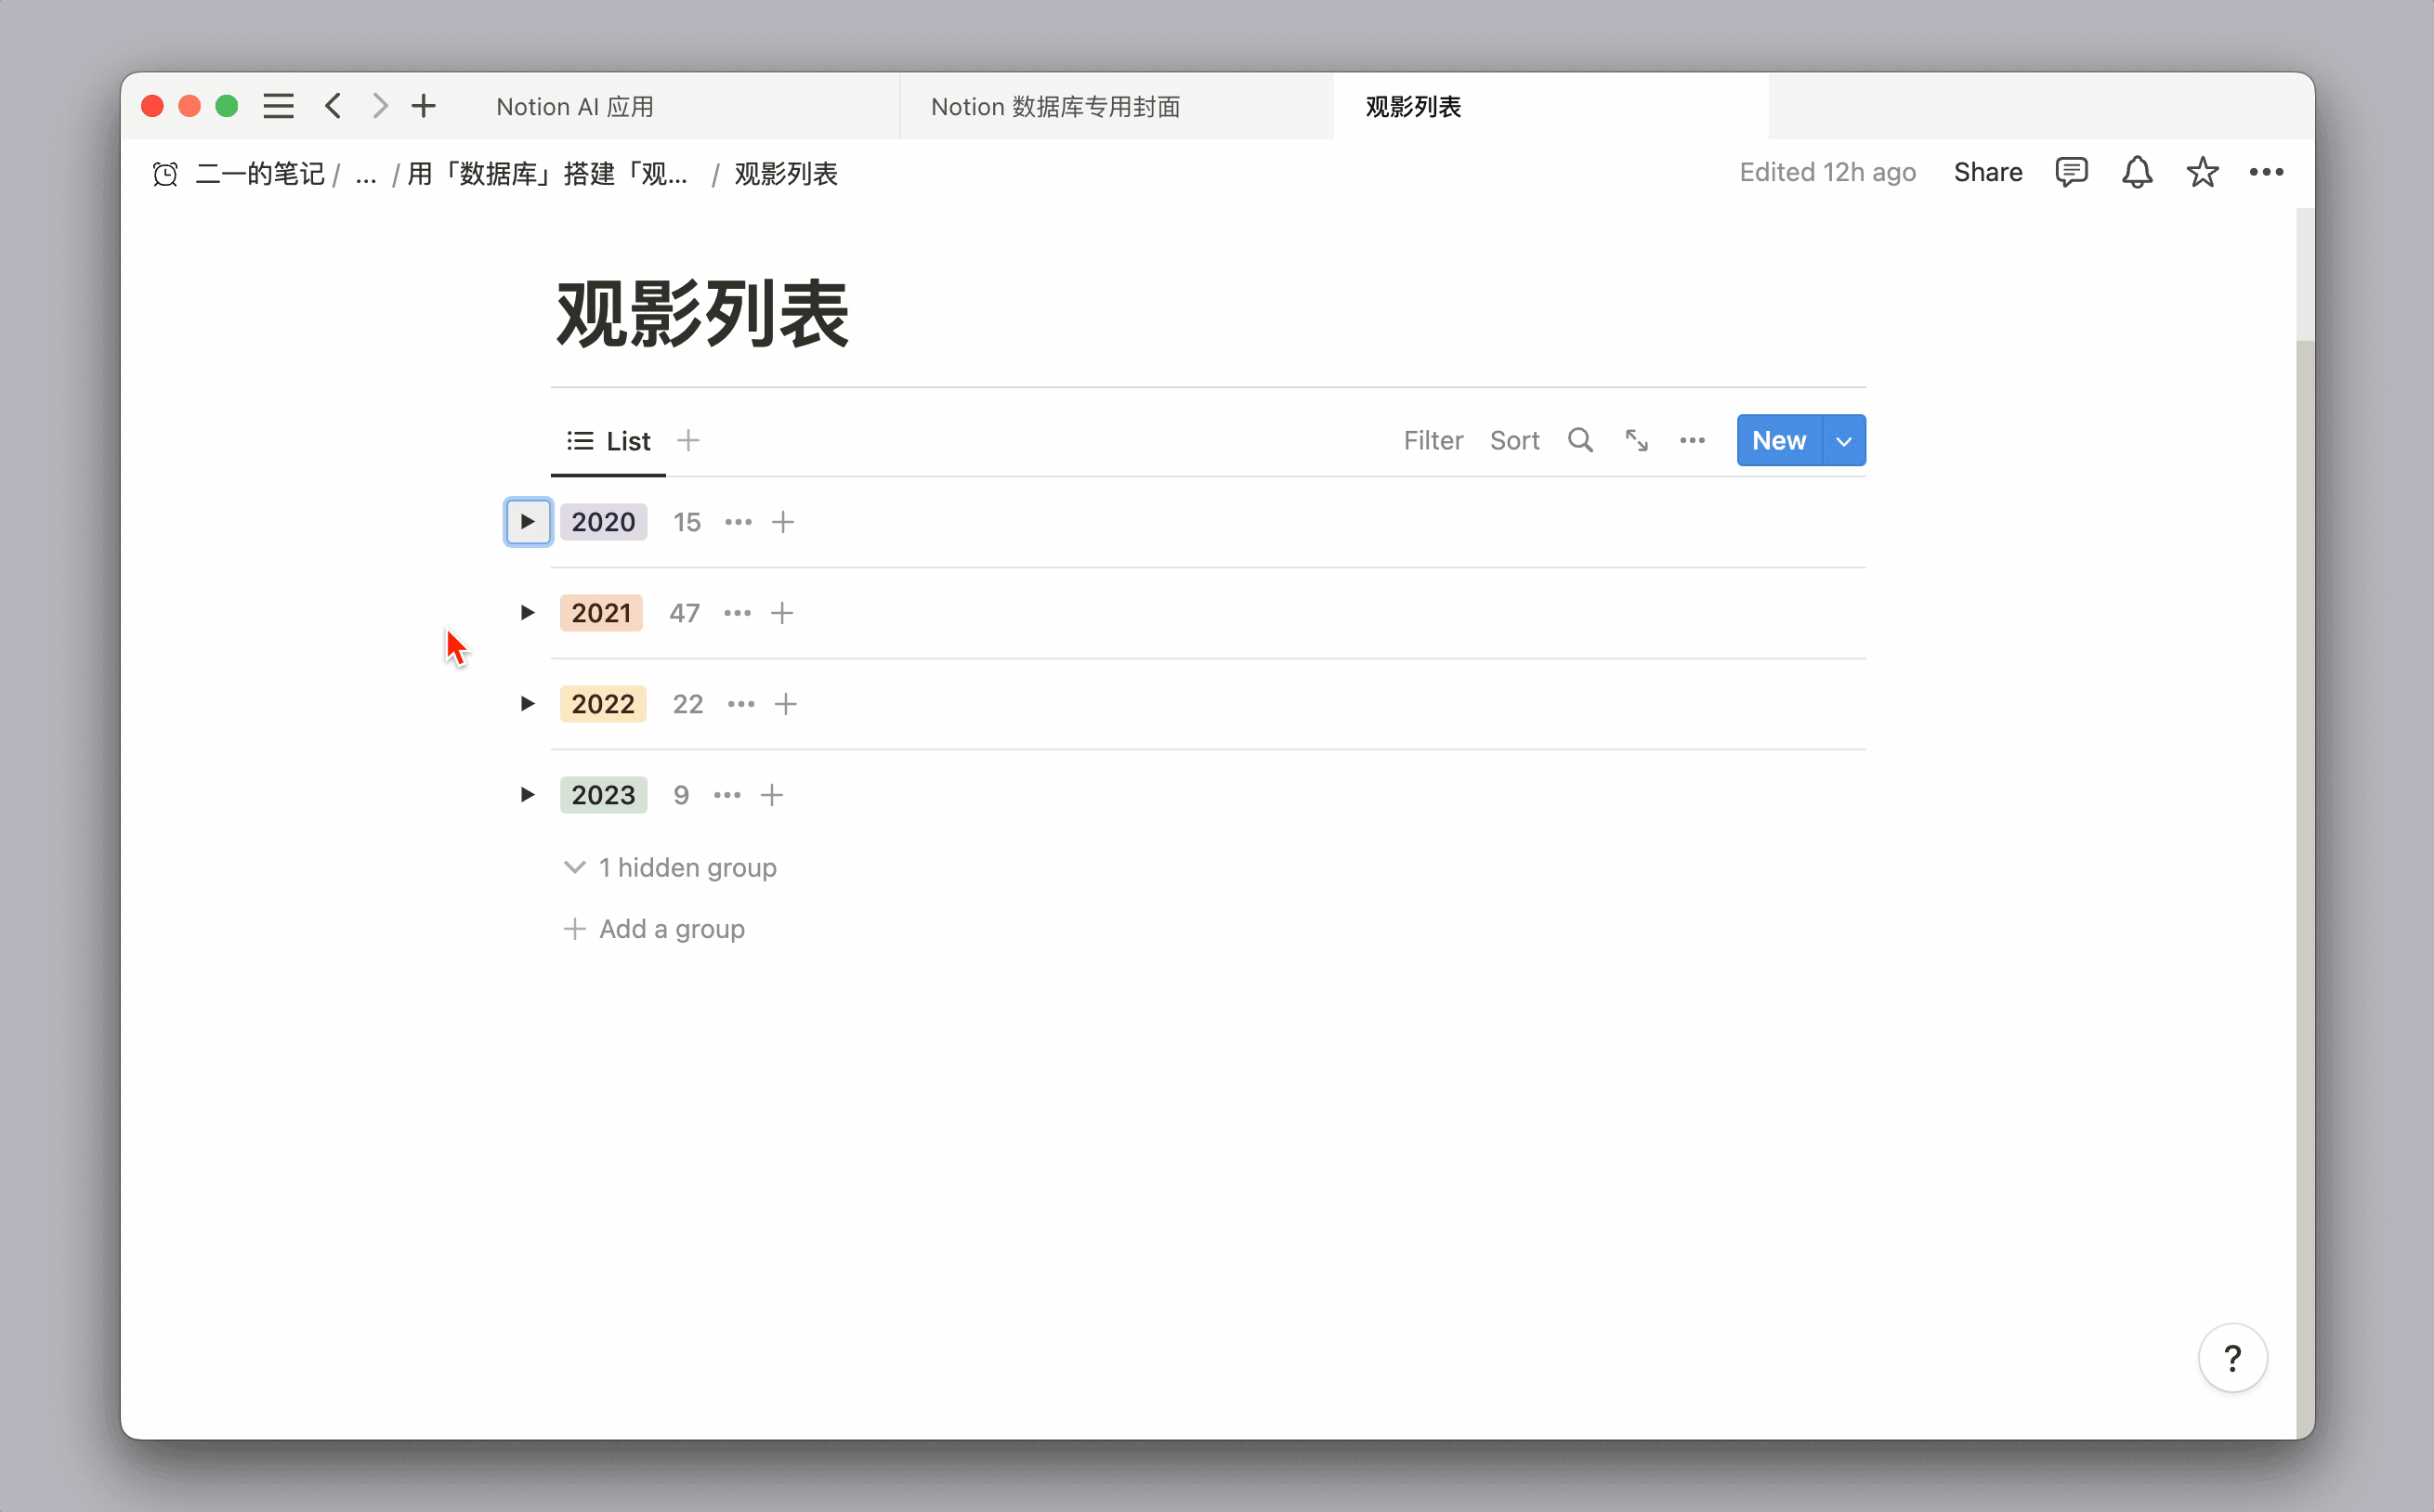Add an item to the 2023 group
This screenshot has width=2434, height=1512.
[772, 795]
